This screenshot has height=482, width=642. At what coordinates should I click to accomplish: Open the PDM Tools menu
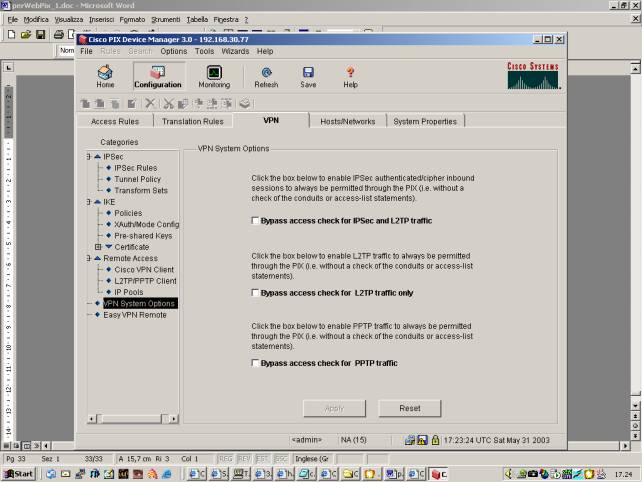(x=204, y=51)
